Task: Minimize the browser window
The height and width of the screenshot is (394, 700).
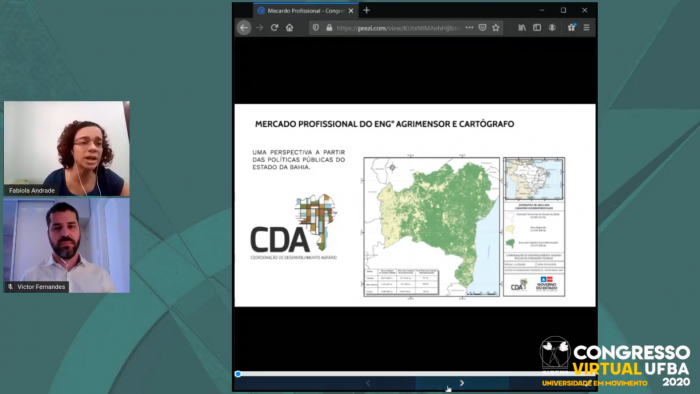Action: [542, 10]
